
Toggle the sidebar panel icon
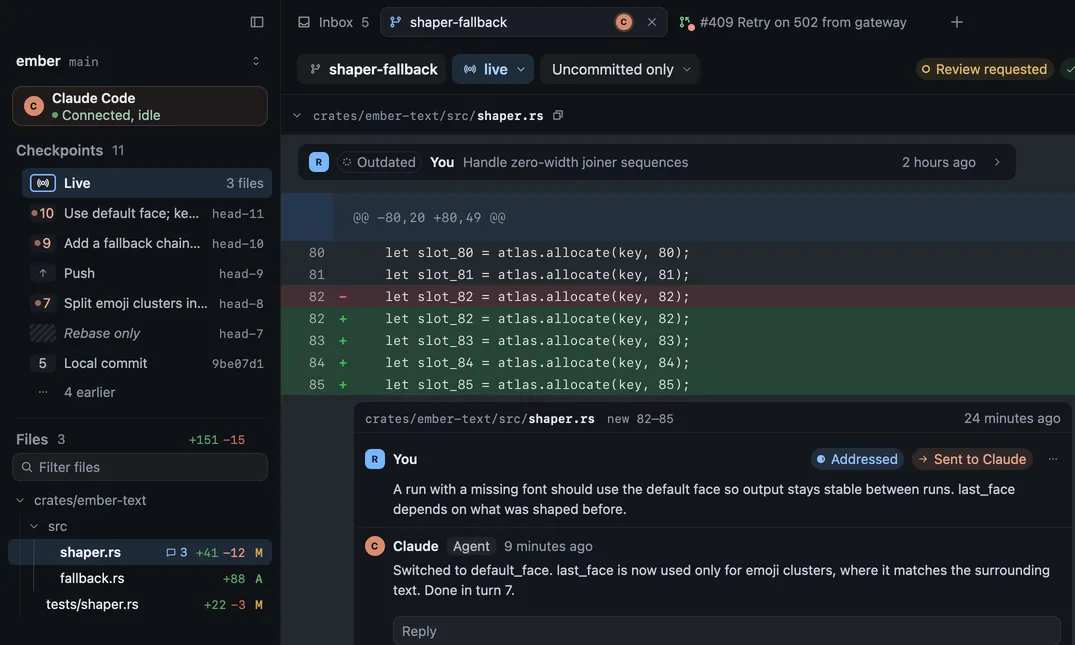click(x=256, y=22)
